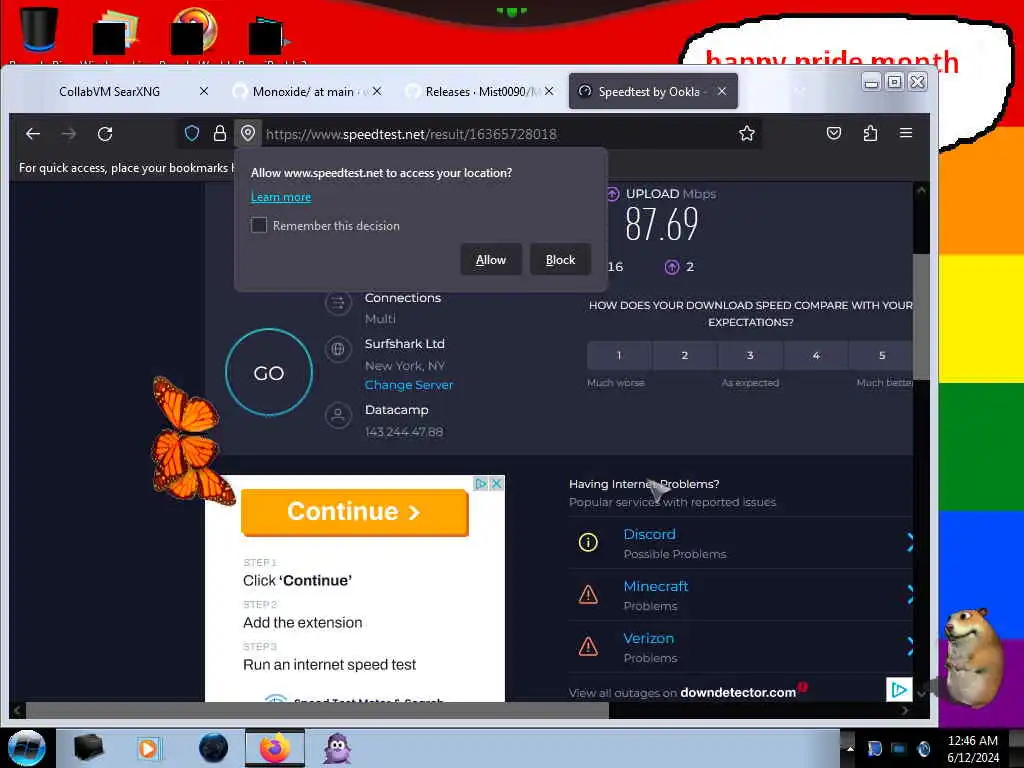This screenshot has height=768, width=1024.
Task: Click the padlock site security icon
Action: pyautogui.click(x=220, y=134)
